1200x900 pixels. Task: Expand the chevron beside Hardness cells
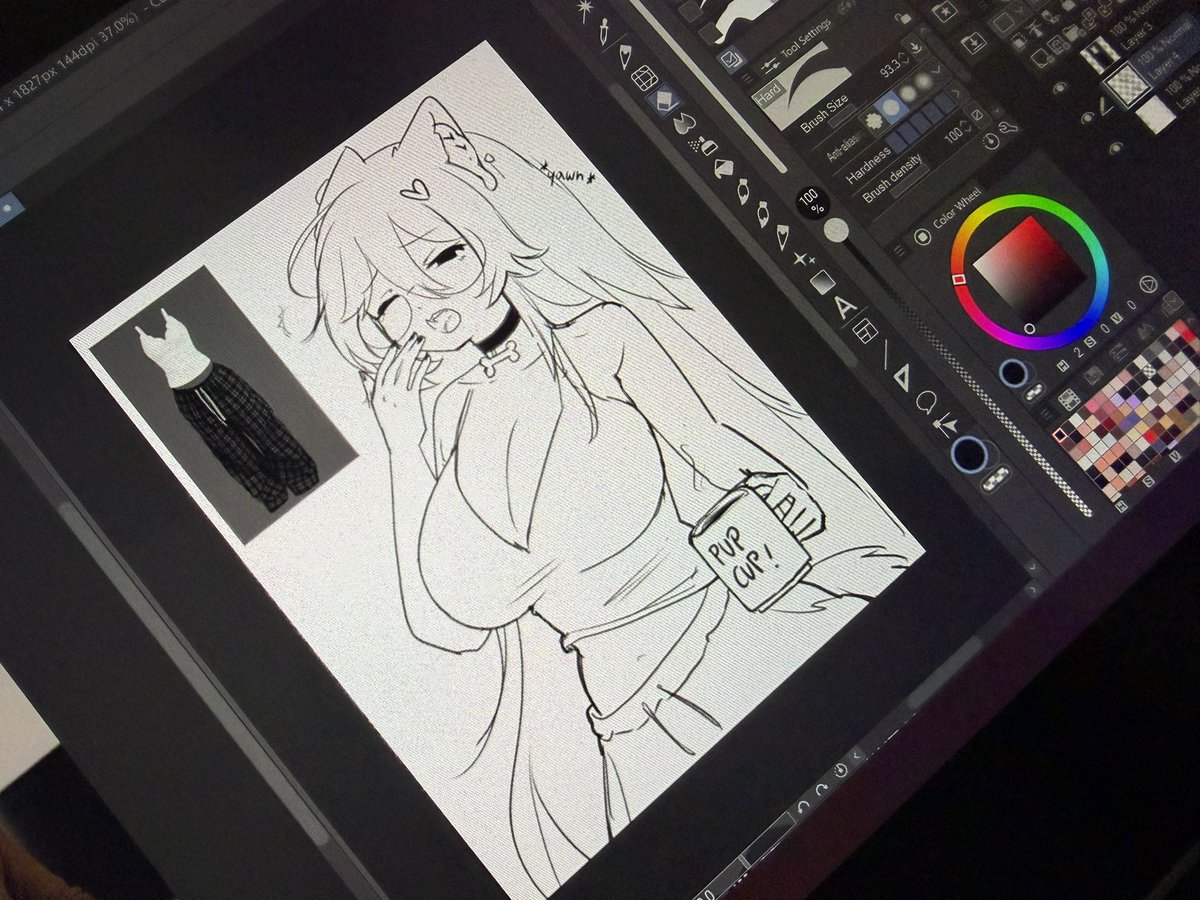click(957, 93)
